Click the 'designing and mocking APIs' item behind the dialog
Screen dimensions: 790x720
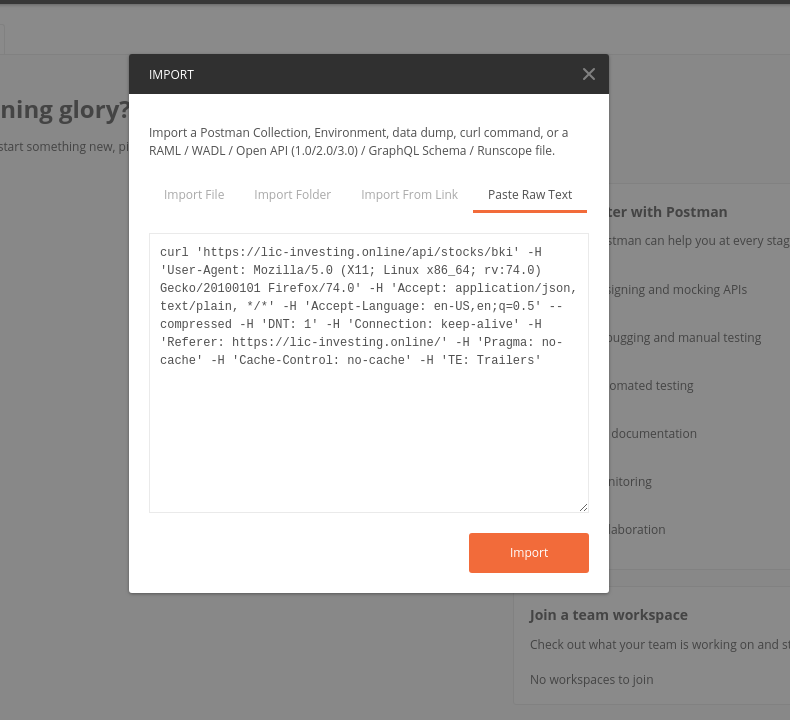[678, 290]
